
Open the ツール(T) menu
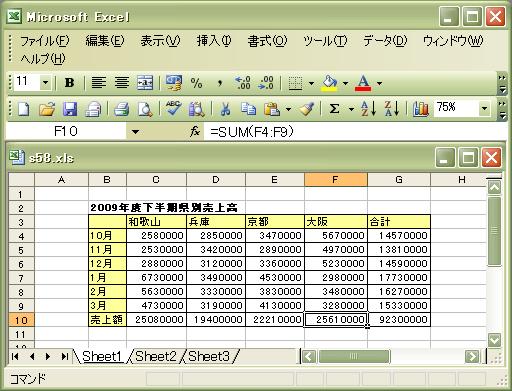coord(325,41)
